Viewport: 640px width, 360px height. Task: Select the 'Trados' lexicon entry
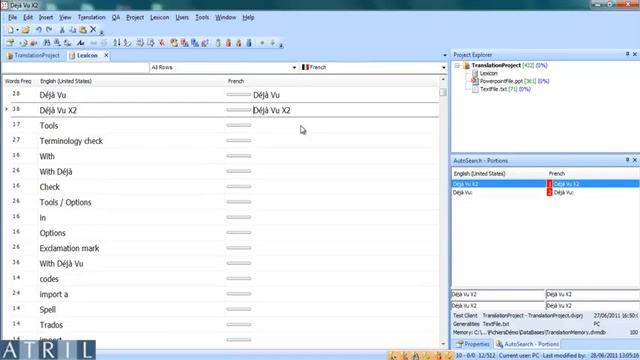pyautogui.click(x=51, y=325)
